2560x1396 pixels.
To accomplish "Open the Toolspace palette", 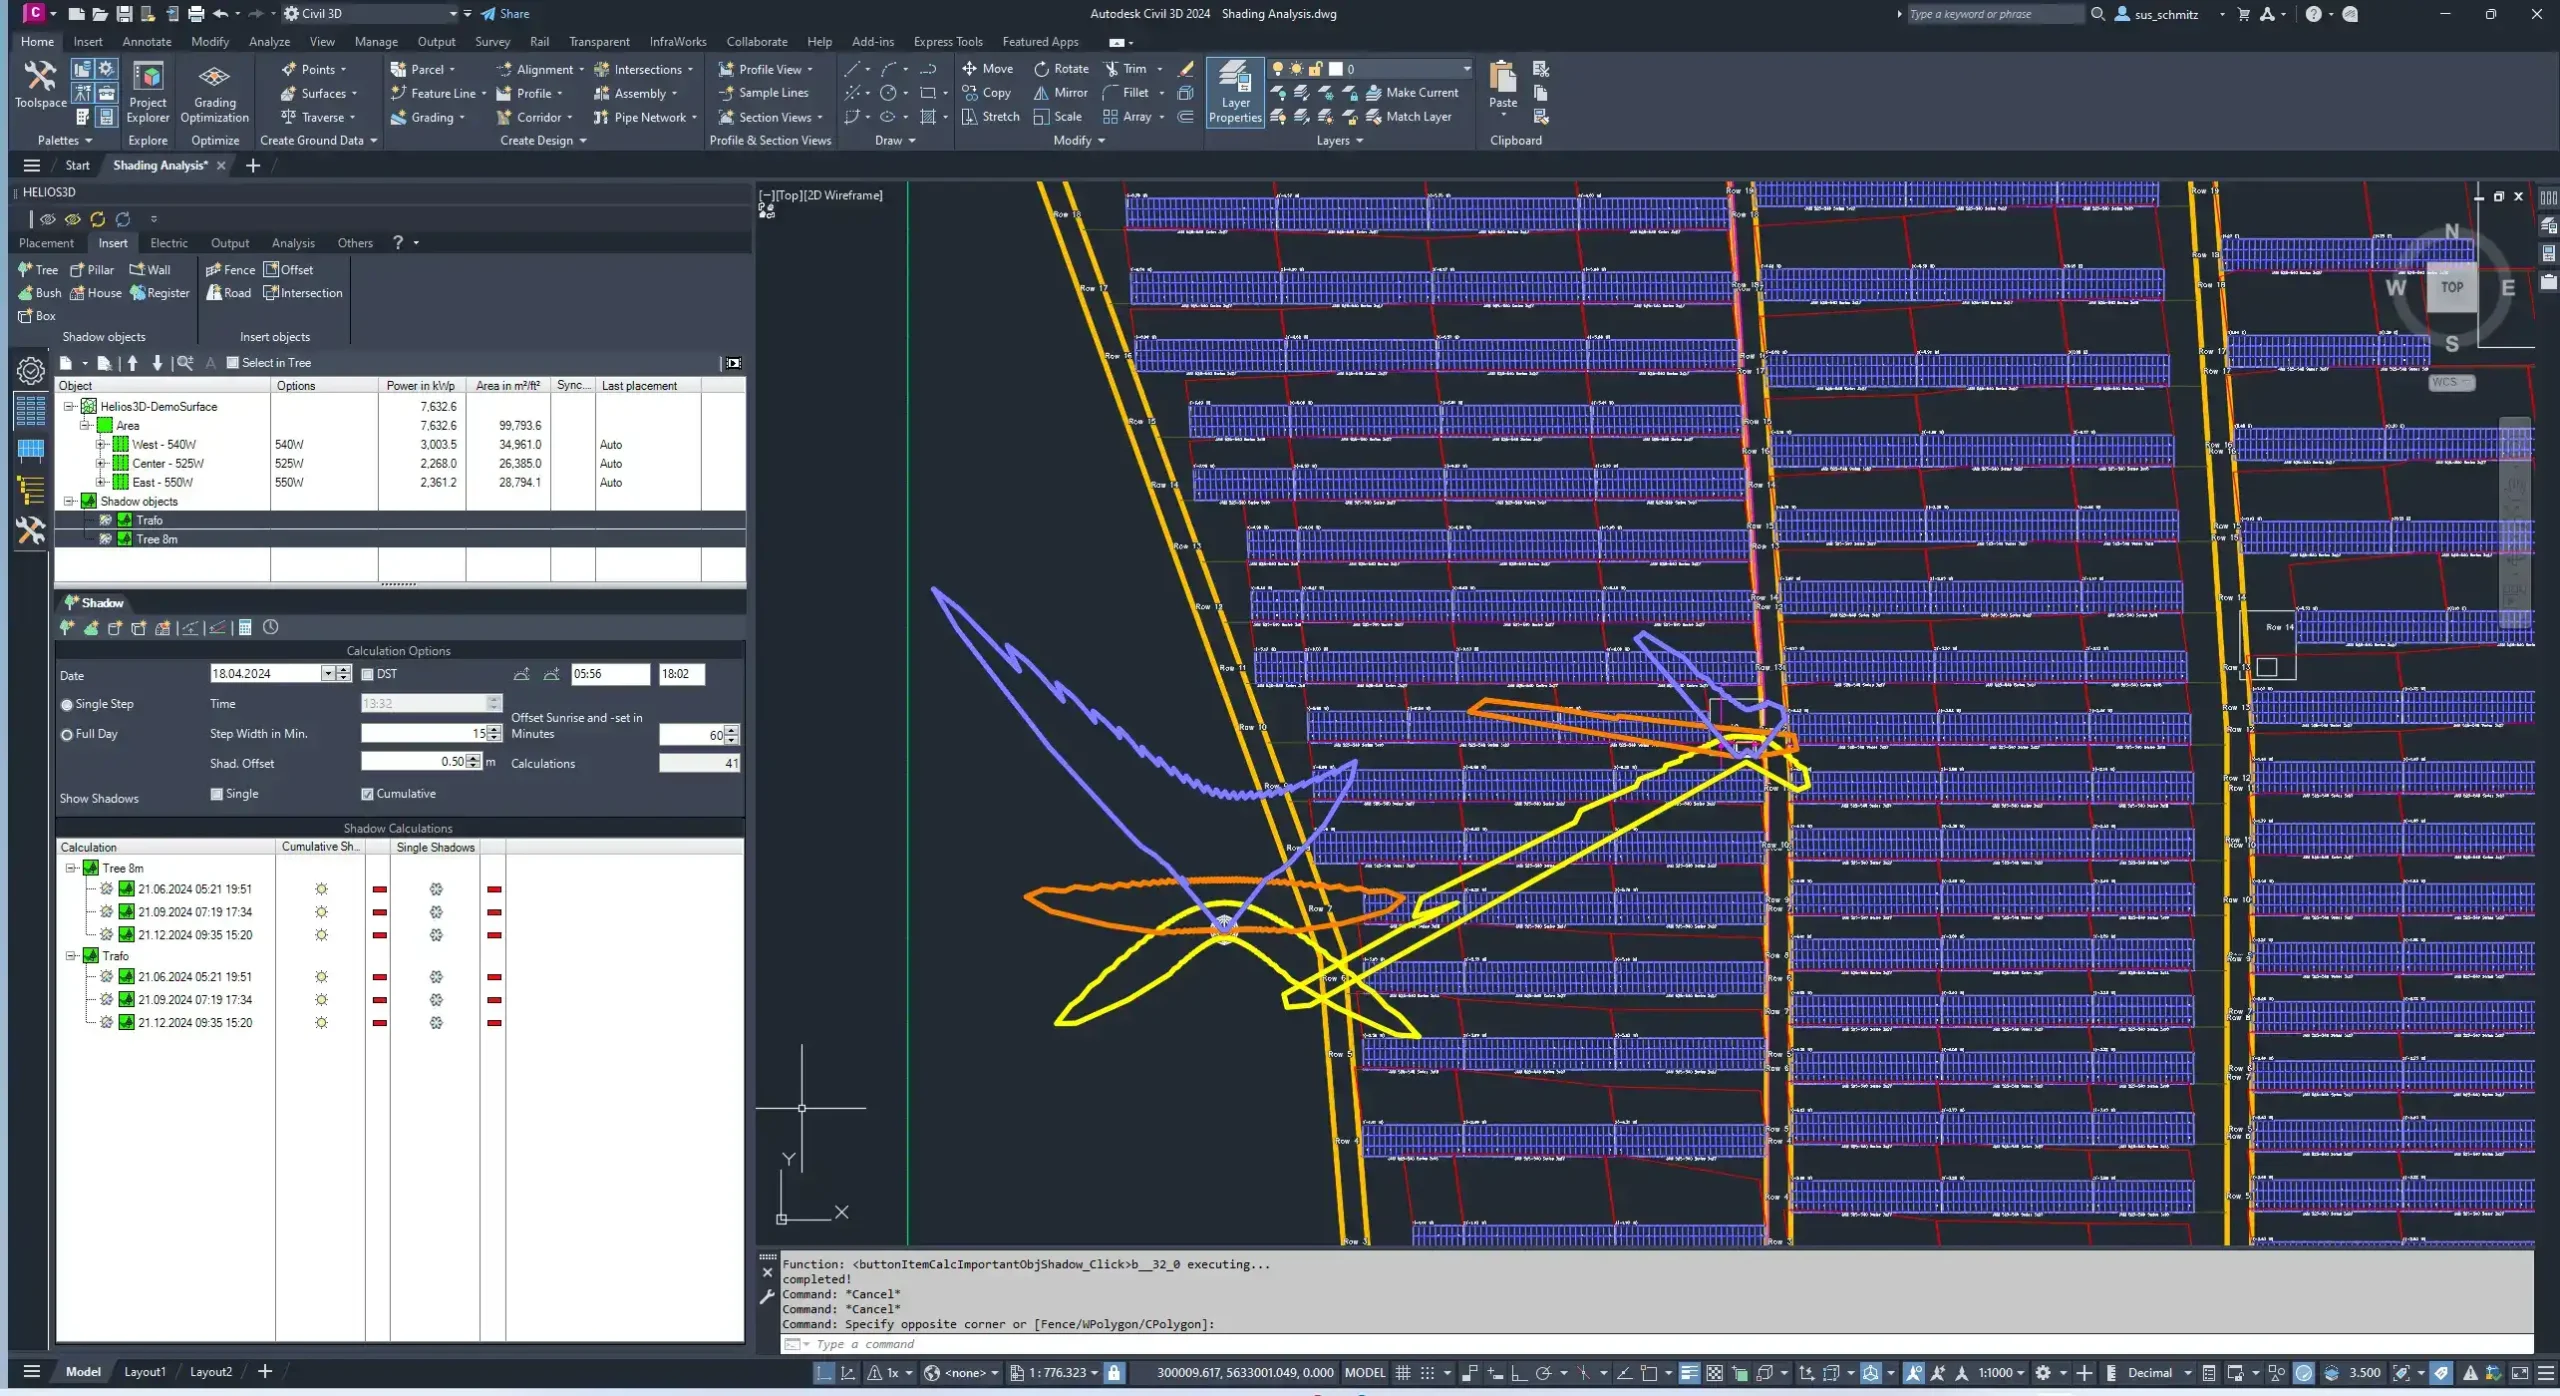I will (40, 84).
